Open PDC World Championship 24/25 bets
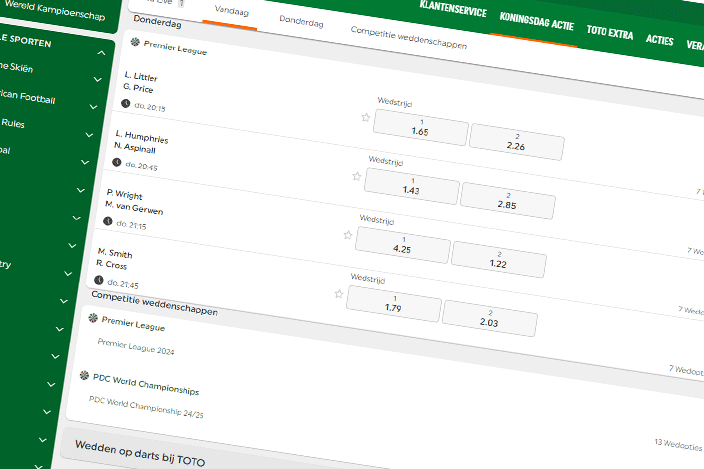The height and width of the screenshot is (469, 704). (146, 407)
